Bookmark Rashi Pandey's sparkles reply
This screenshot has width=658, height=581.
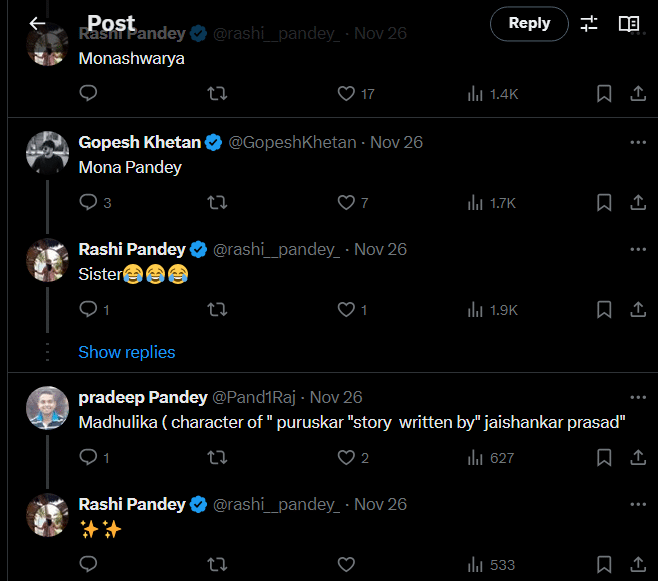[604, 565]
